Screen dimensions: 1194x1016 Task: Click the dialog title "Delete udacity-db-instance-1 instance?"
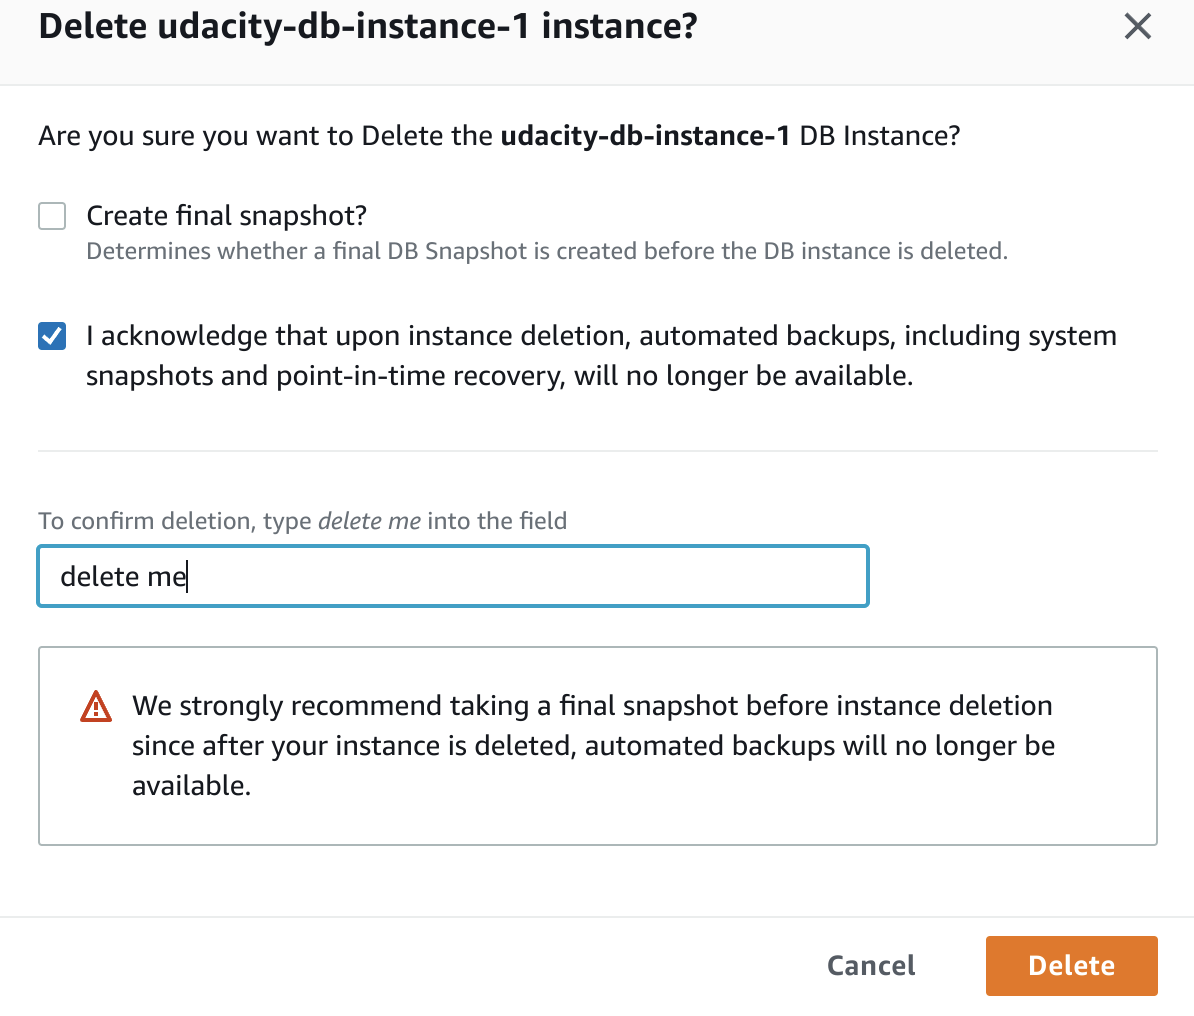point(367,26)
